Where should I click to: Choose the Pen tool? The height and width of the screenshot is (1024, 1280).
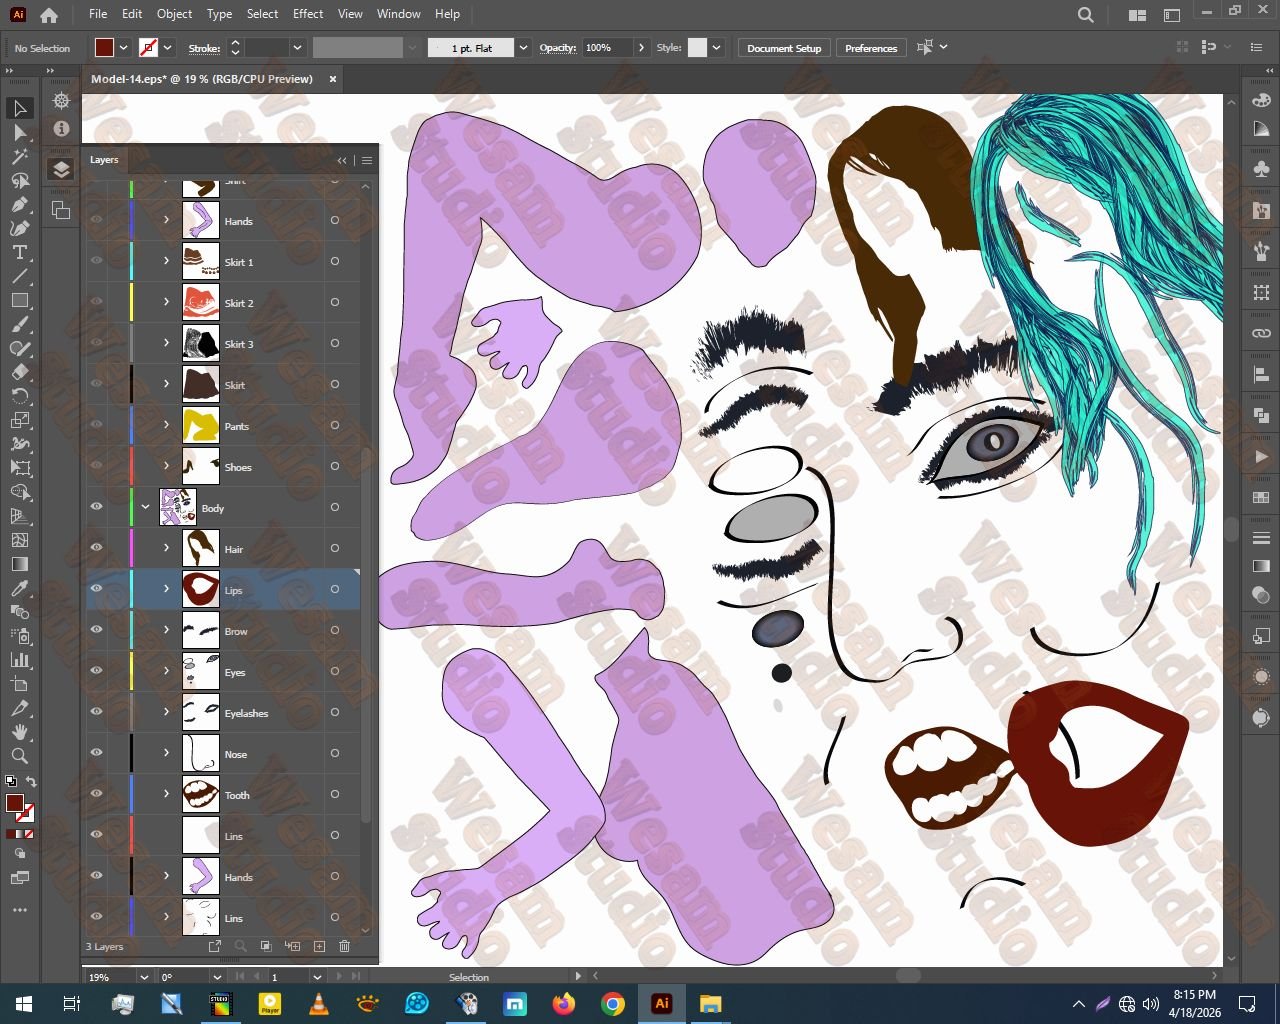coord(20,204)
